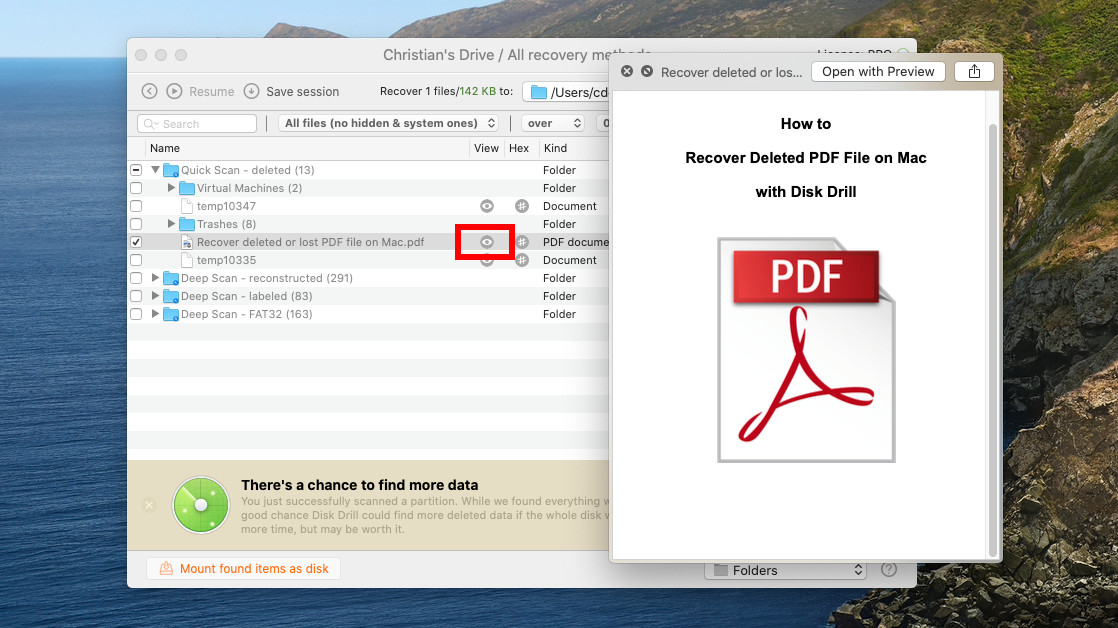Click the help question mark icon
Image resolution: width=1118 pixels, height=628 pixels.
click(888, 570)
